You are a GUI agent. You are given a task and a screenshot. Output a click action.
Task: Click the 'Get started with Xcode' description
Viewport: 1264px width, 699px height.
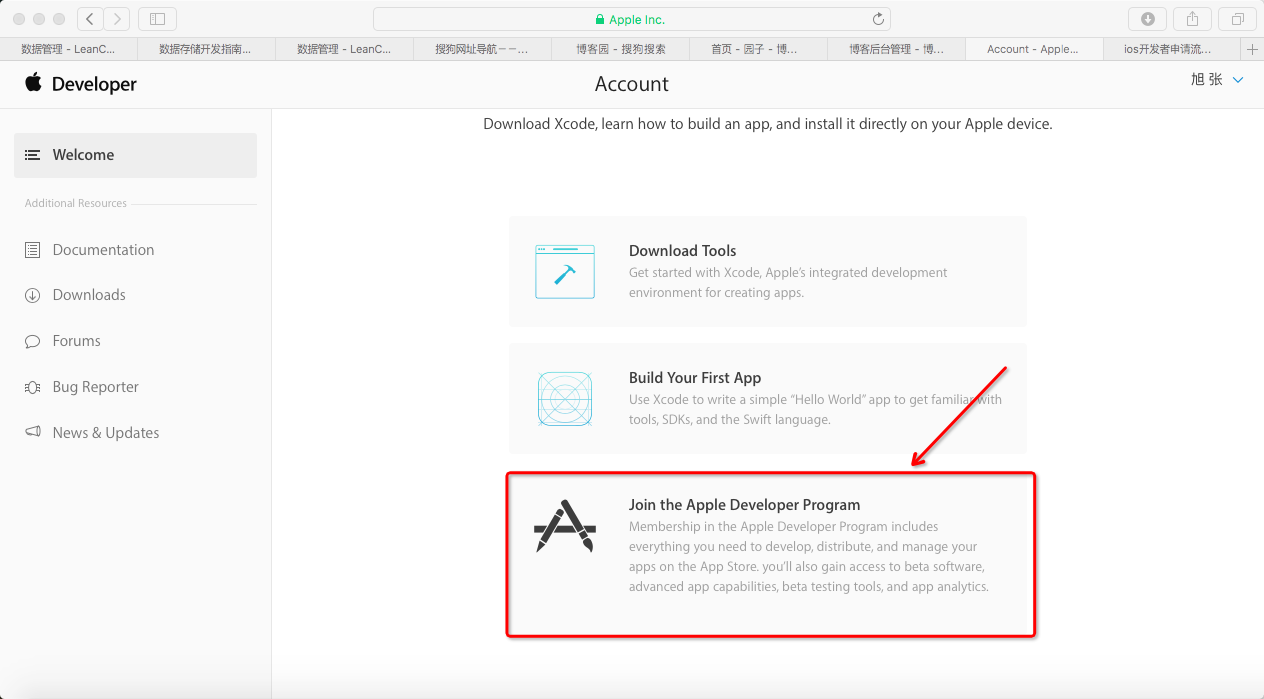point(788,282)
